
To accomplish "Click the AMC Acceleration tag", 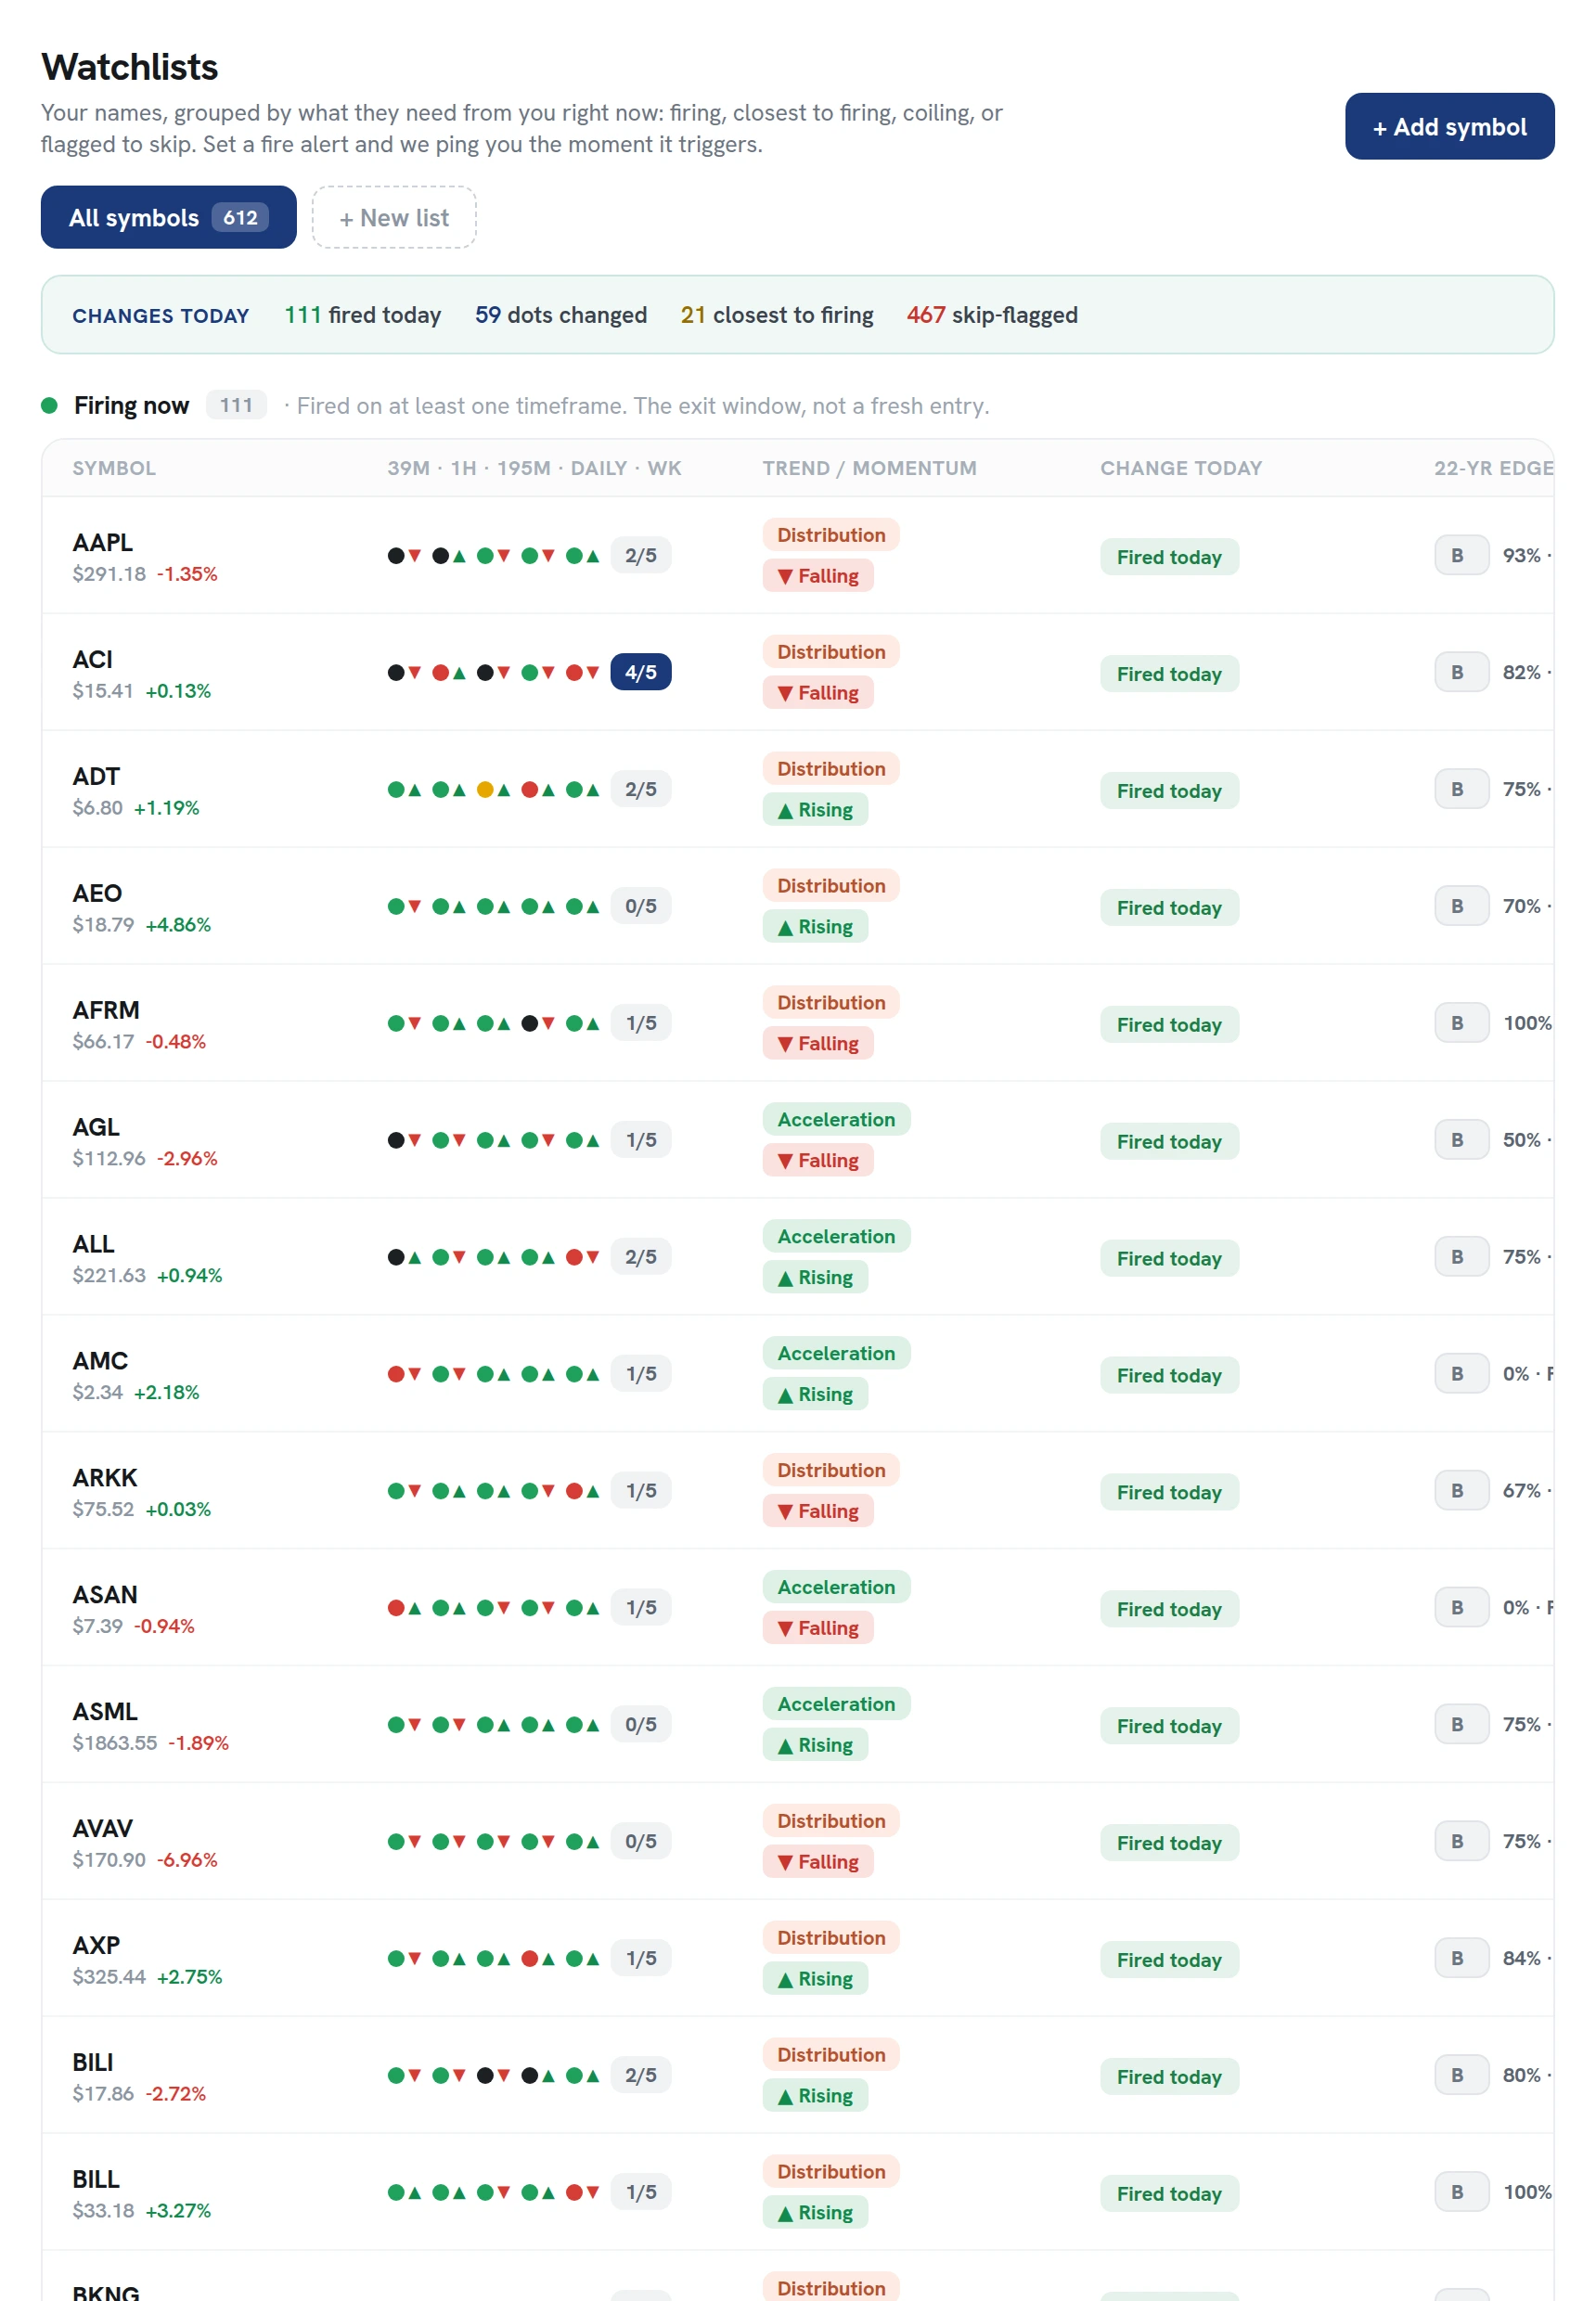I will (836, 1353).
